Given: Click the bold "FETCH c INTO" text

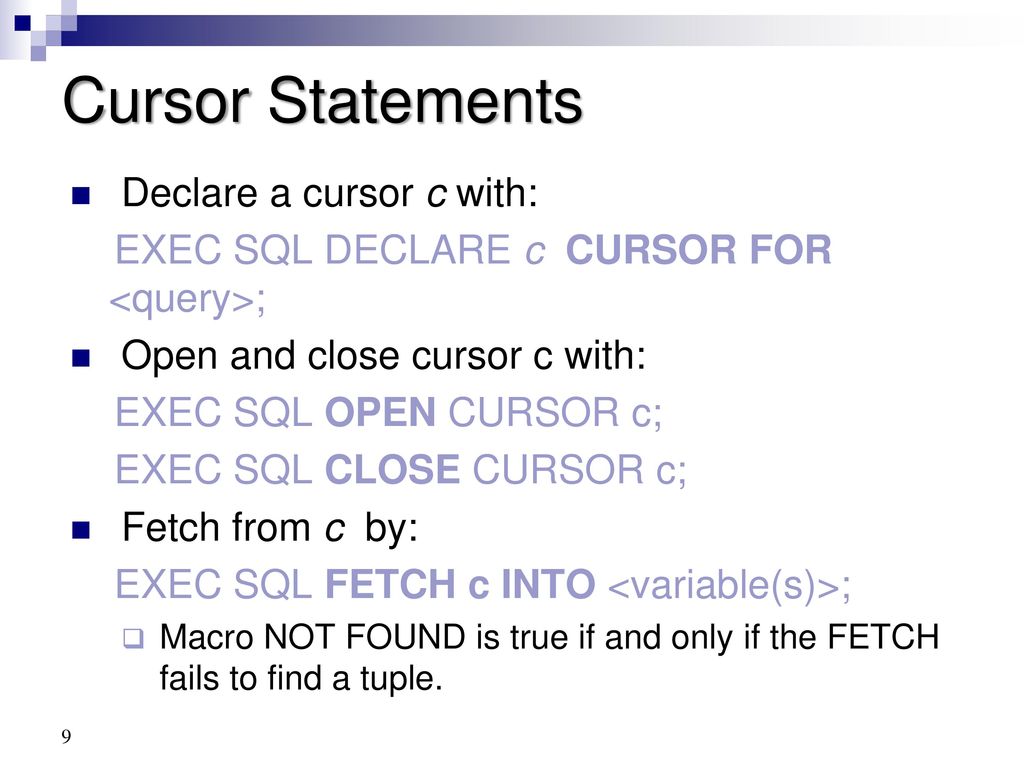Looking at the screenshot, I should (460, 583).
